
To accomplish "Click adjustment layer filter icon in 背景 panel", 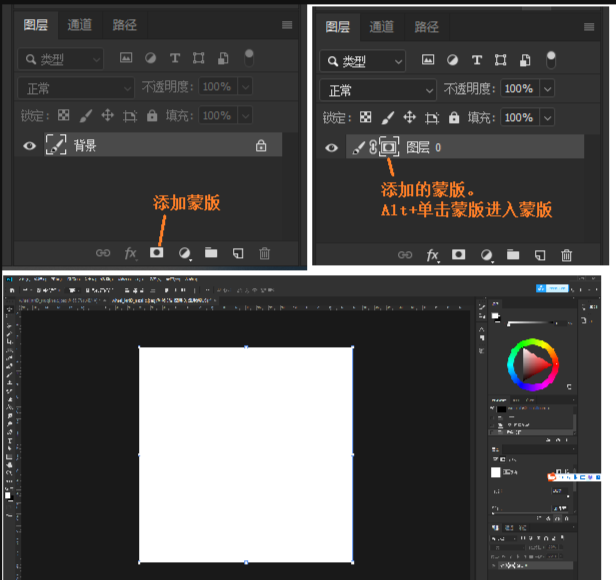I will click(150, 58).
